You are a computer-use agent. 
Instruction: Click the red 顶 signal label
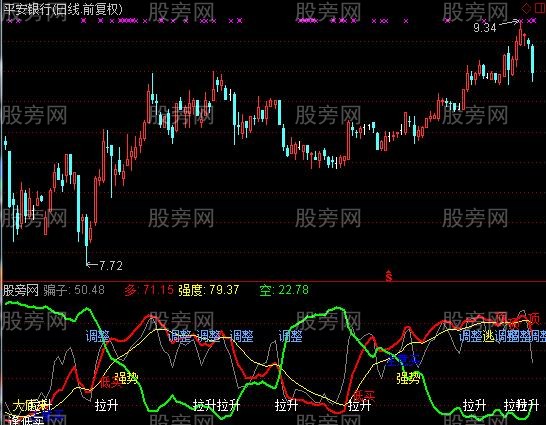pyautogui.click(x=534, y=318)
